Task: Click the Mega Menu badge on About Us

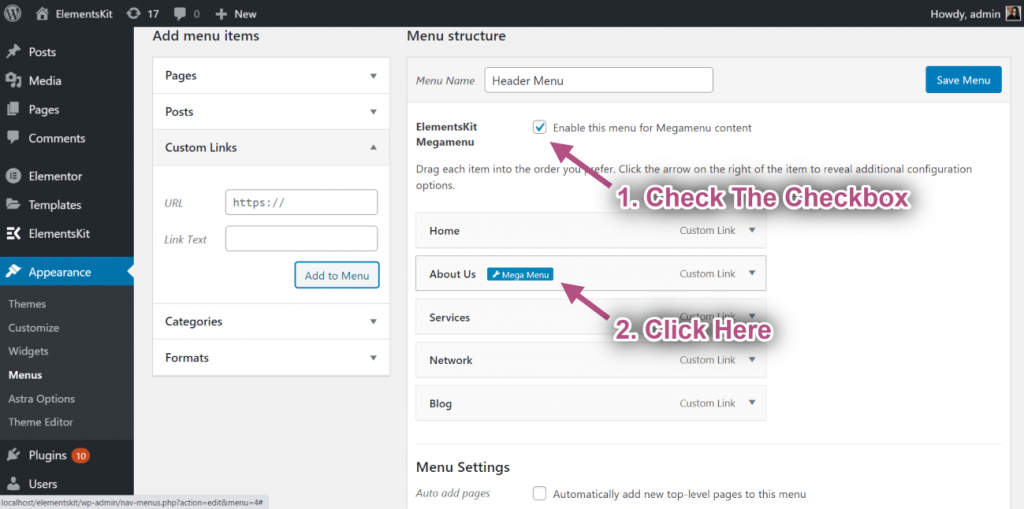Action: [x=520, y=274]
